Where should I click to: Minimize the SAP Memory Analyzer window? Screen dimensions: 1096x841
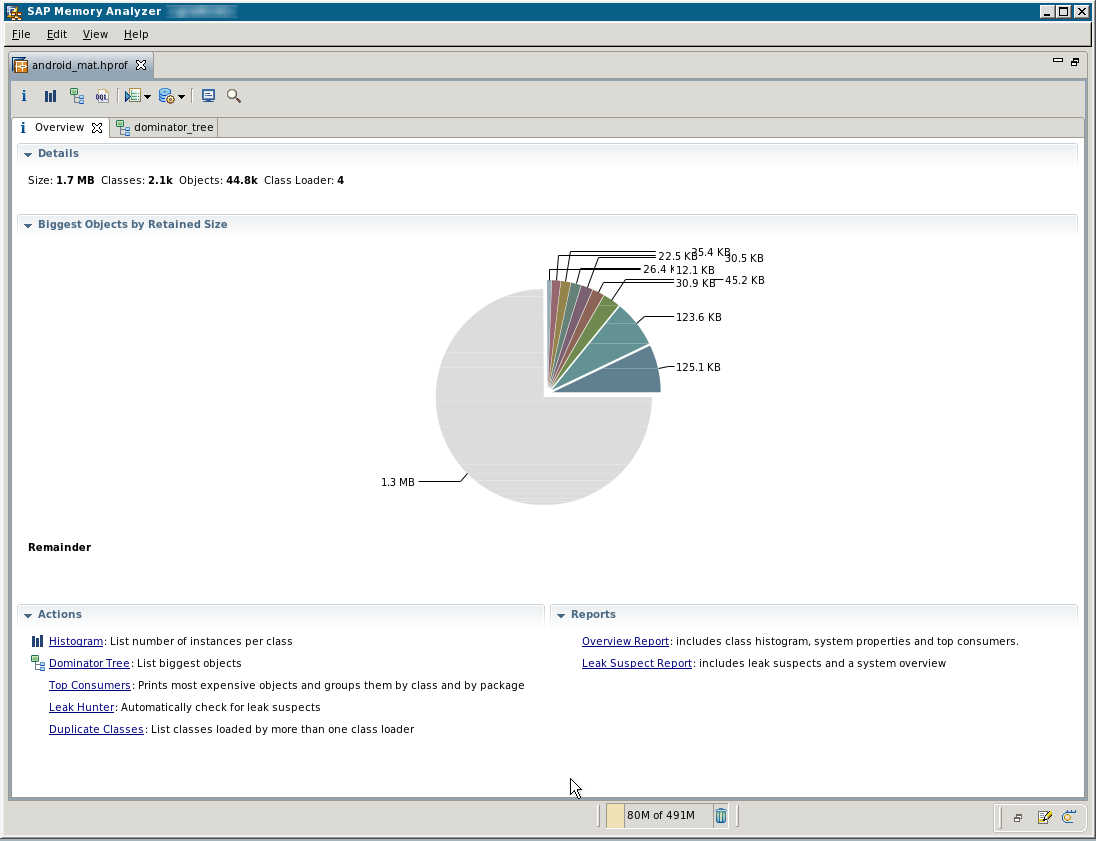click(x=1046, y=11)
